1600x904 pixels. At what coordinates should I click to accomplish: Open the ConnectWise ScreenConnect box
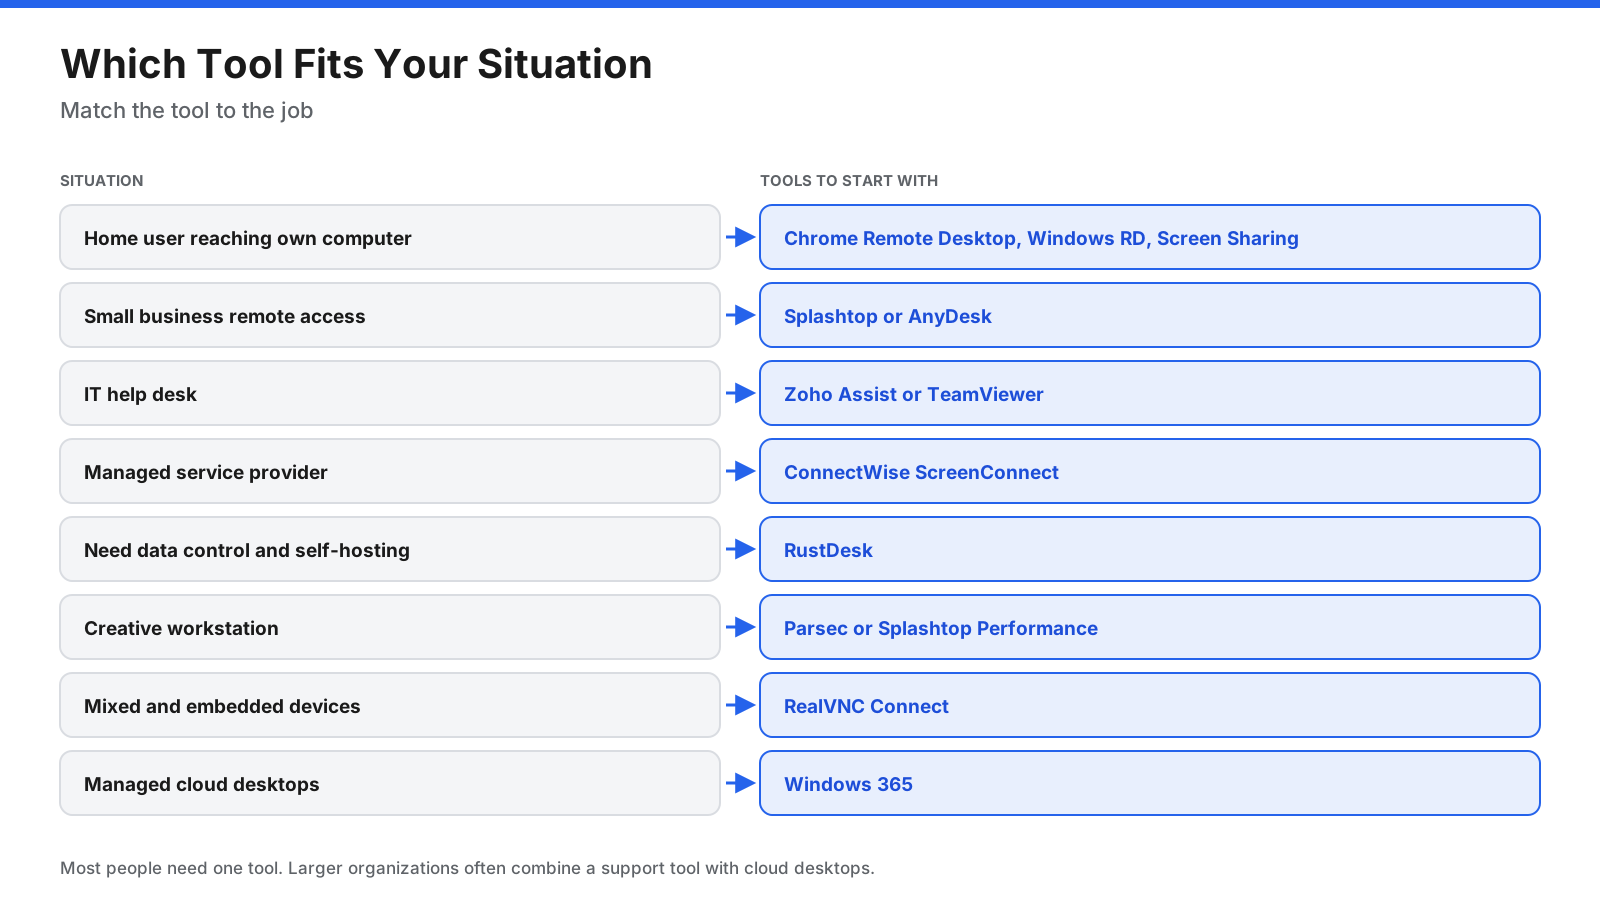pyautogui.click(x=1150, y=471)
